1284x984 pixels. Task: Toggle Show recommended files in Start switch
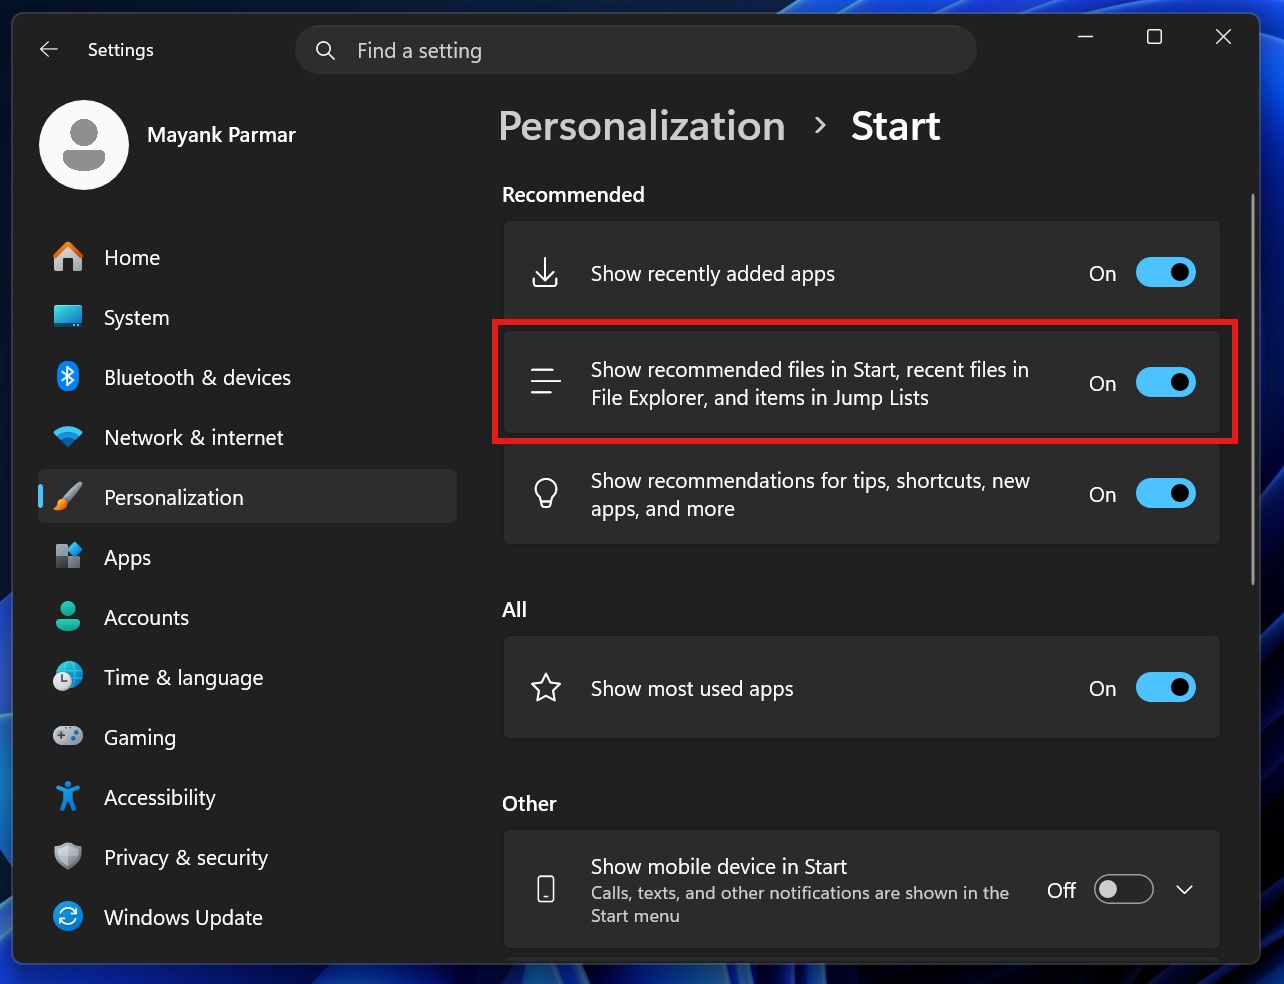pos(1166,383)
